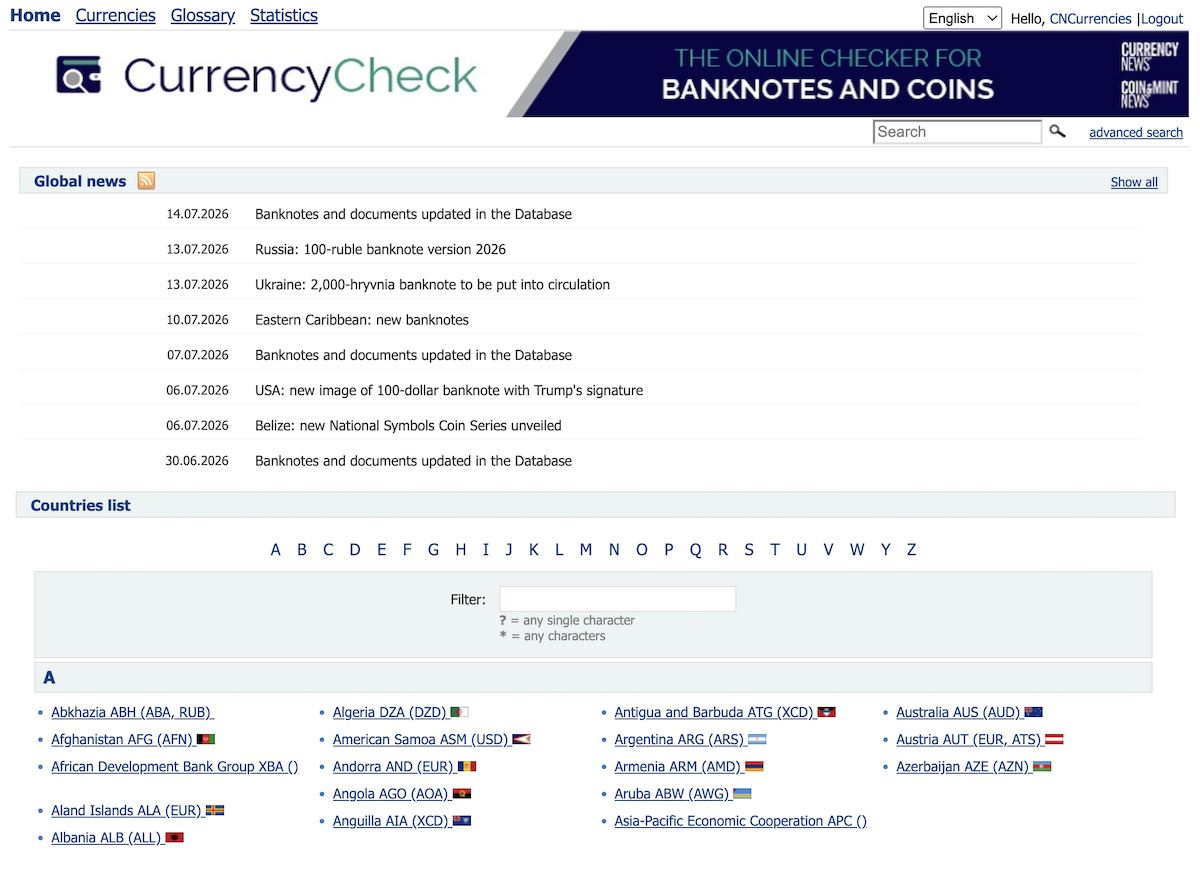Click the Australia flag icon
The image size is (1200, 879).
point(1033,713)
